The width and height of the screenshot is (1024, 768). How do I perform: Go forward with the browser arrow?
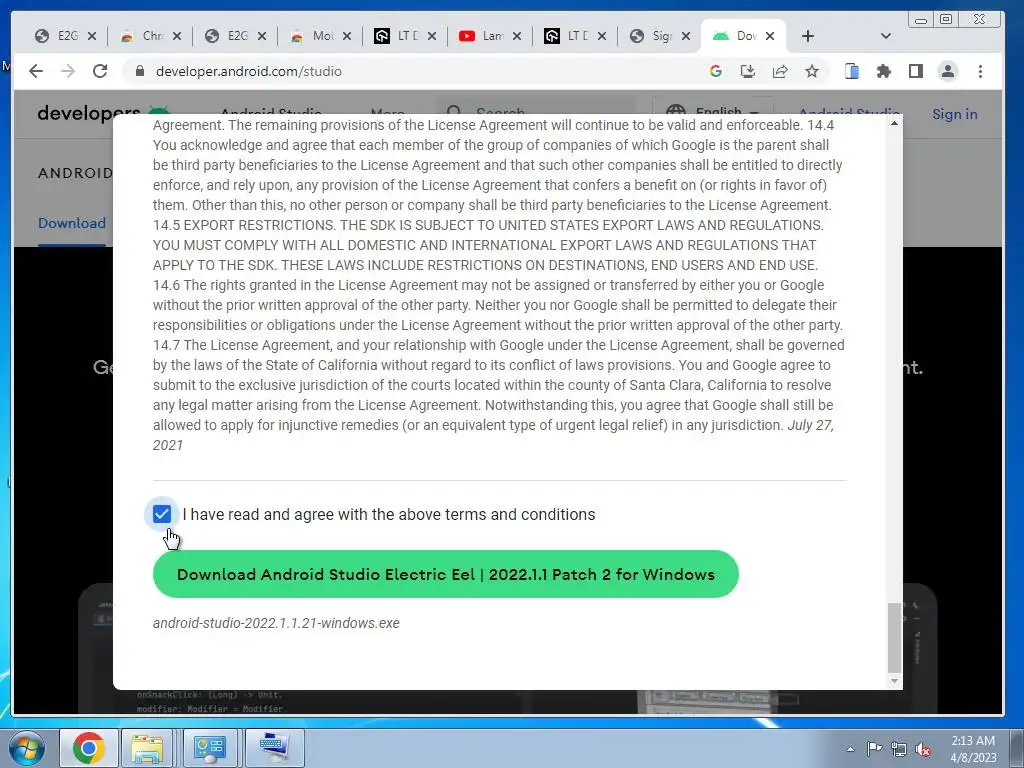click(x=68, y=71)
